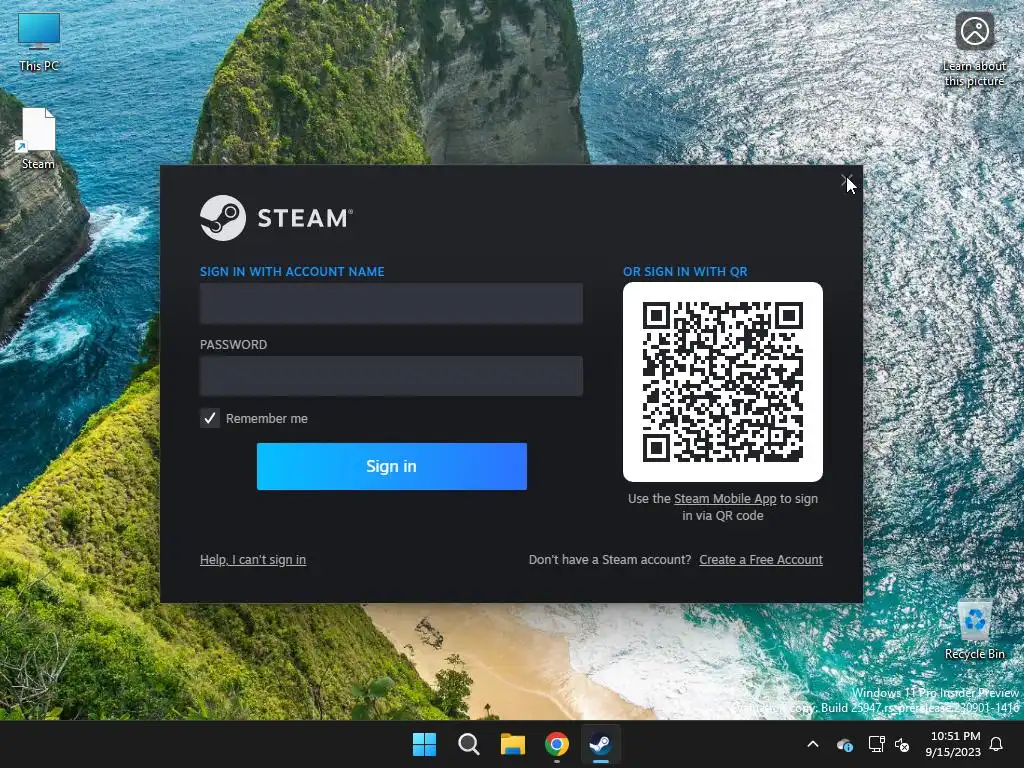Open Google Chrome from taskbar
Screen dimensions: 1024x768
[x=556, y=744]
